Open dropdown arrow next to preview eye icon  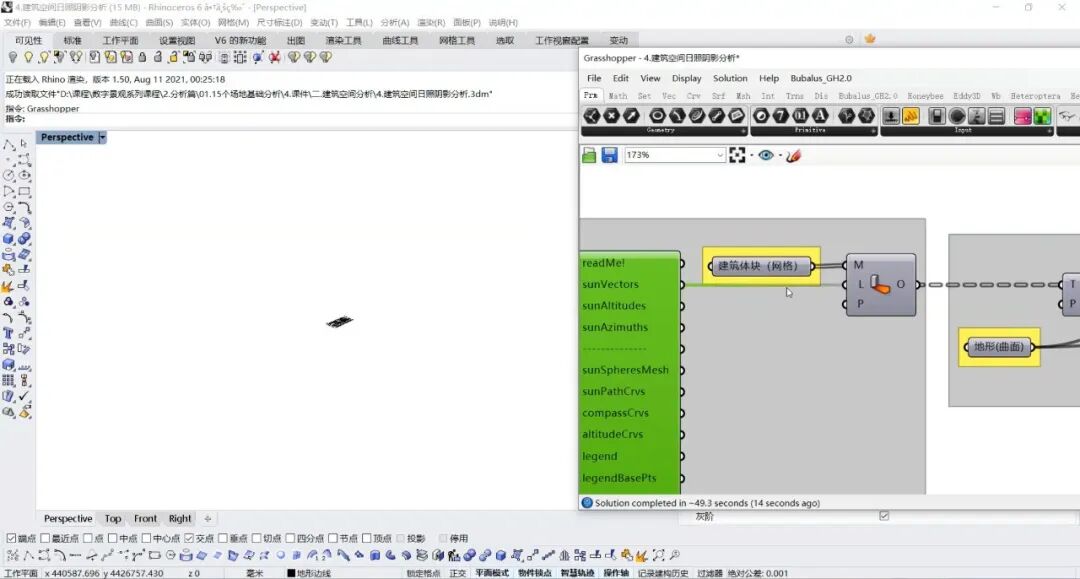(780, 156)
